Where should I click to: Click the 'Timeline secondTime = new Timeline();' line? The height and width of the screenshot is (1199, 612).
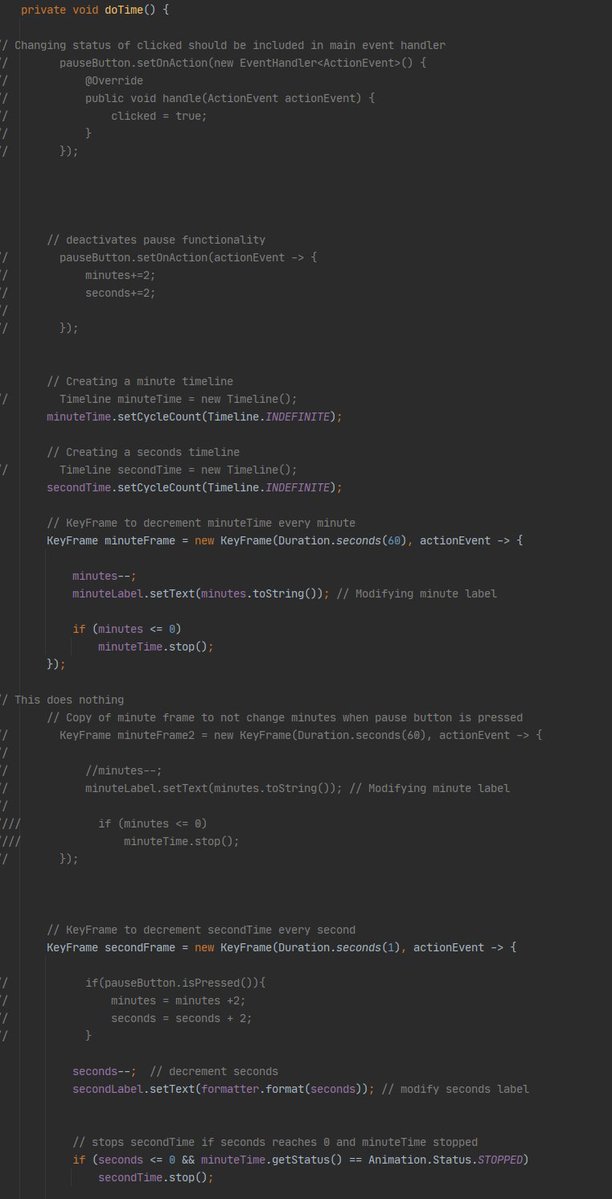(178, 469)
